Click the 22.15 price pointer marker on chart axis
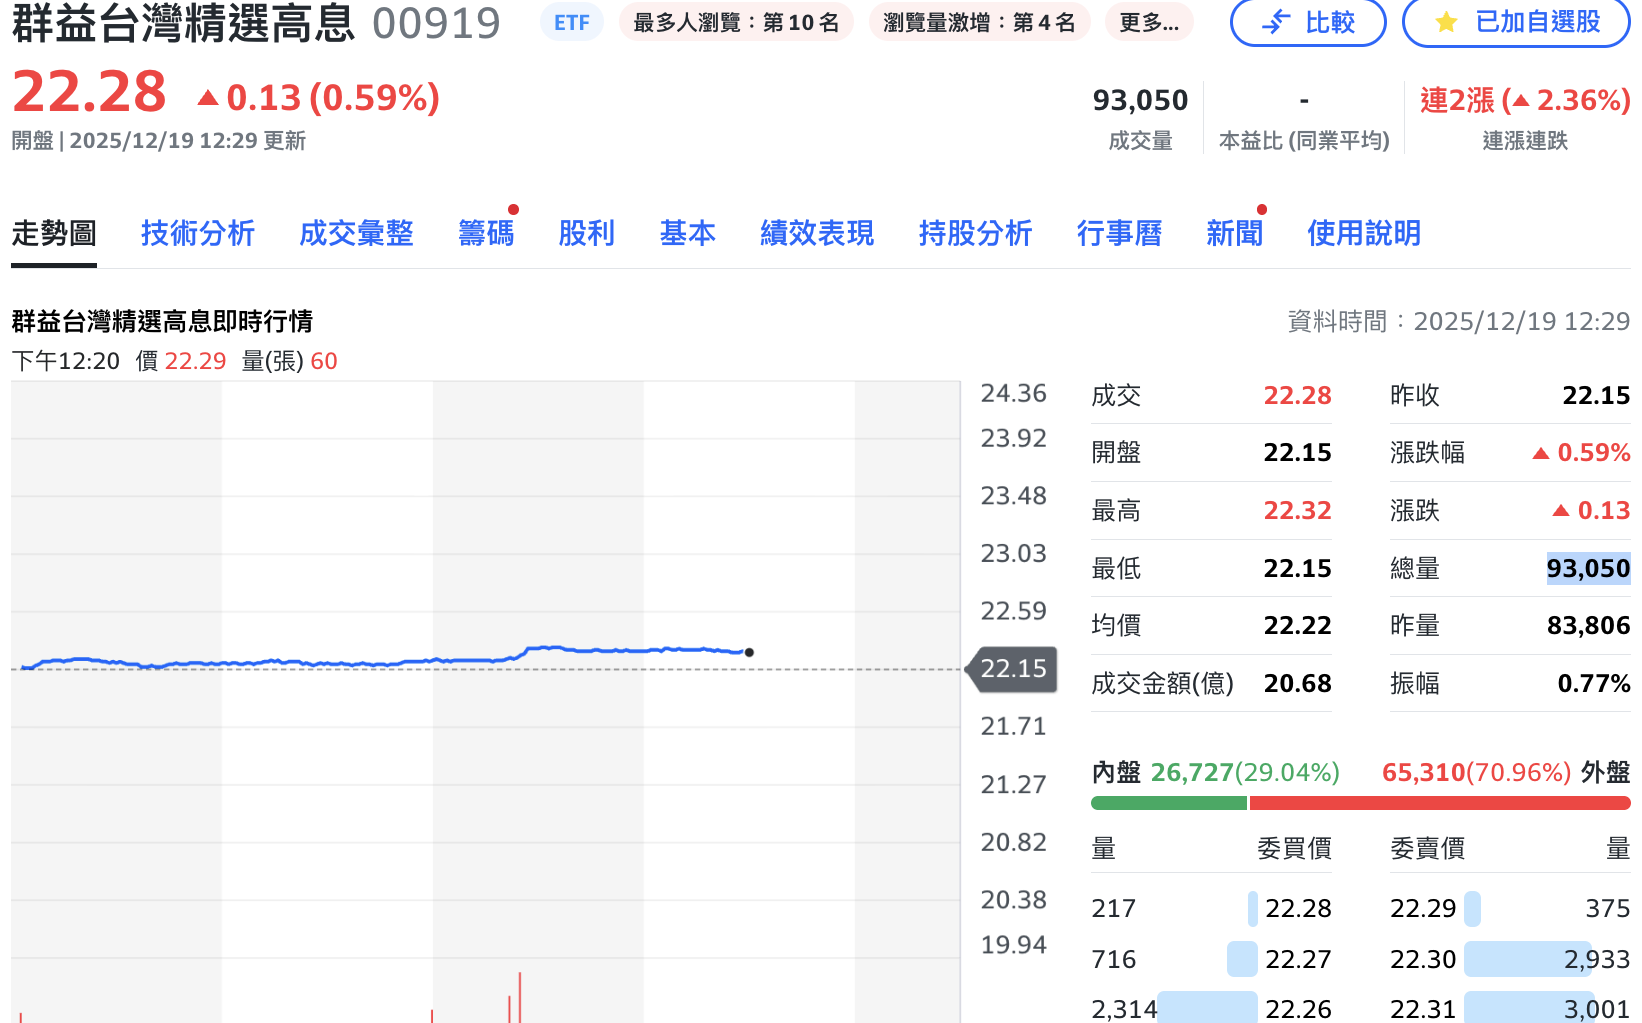1642x1023 pixels. coord(1009,670)
